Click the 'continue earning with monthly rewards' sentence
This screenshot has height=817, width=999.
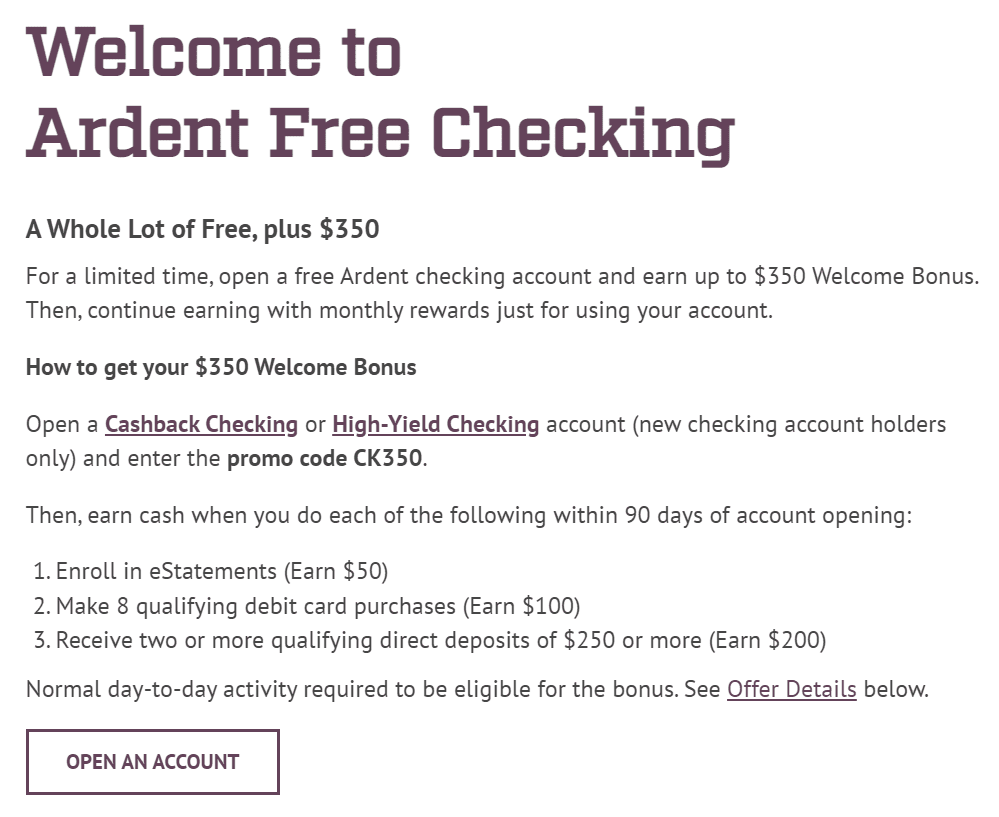click(430, 311)
